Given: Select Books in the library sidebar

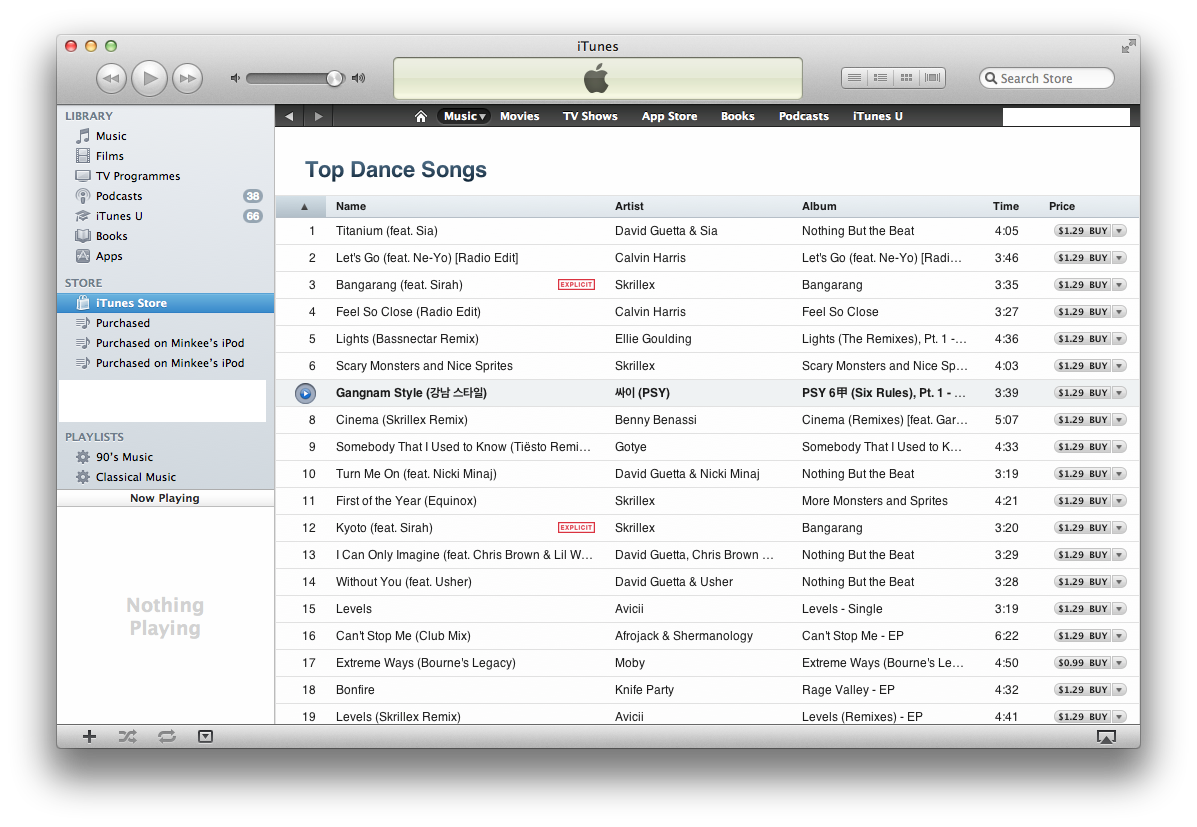Looking at the screenshot, I should point(166,236).
